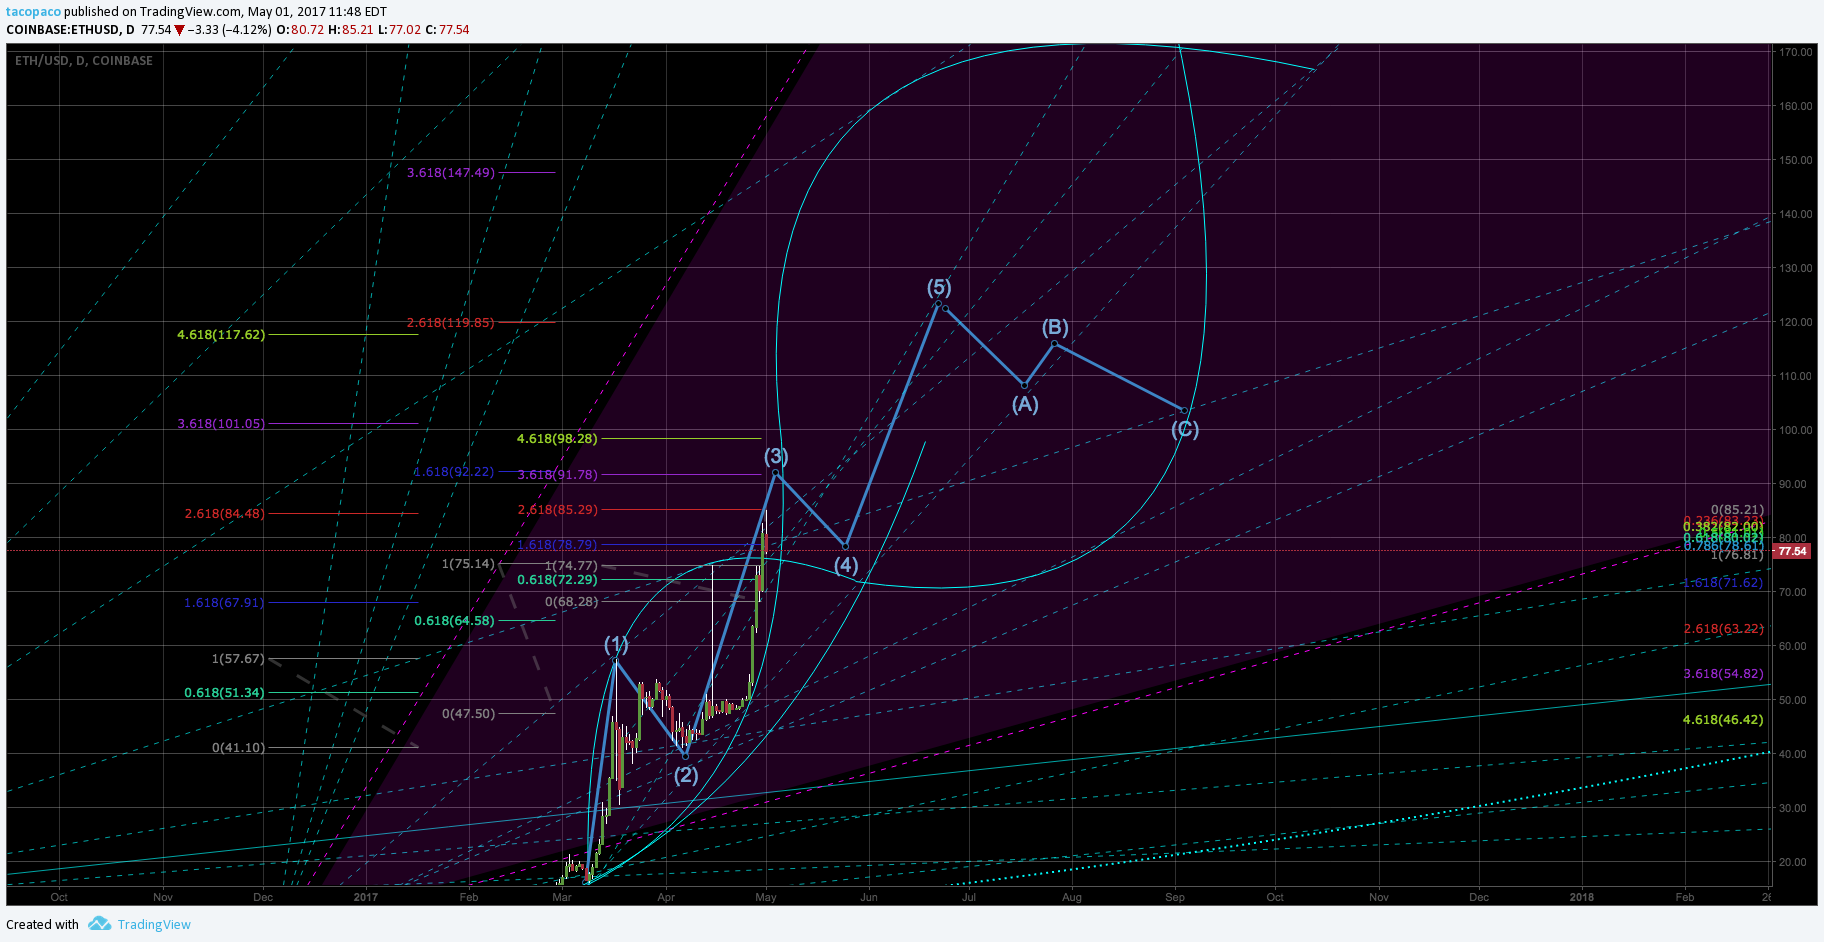Click the 3.618(91.78) Fibonacci label

[x=557, y=475]
